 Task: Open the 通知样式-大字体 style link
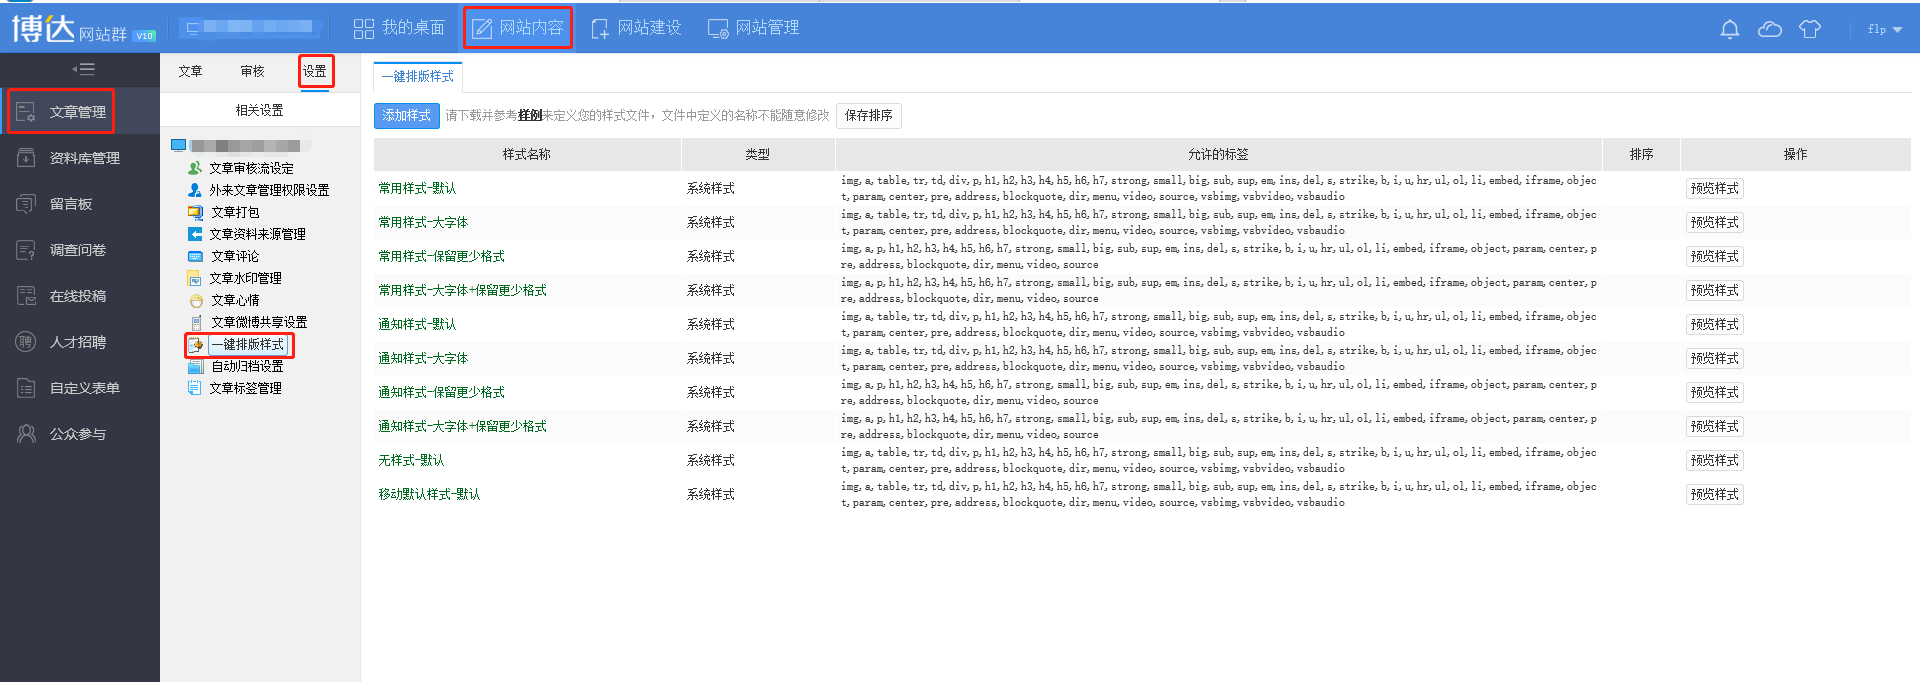tap(423, 358)
